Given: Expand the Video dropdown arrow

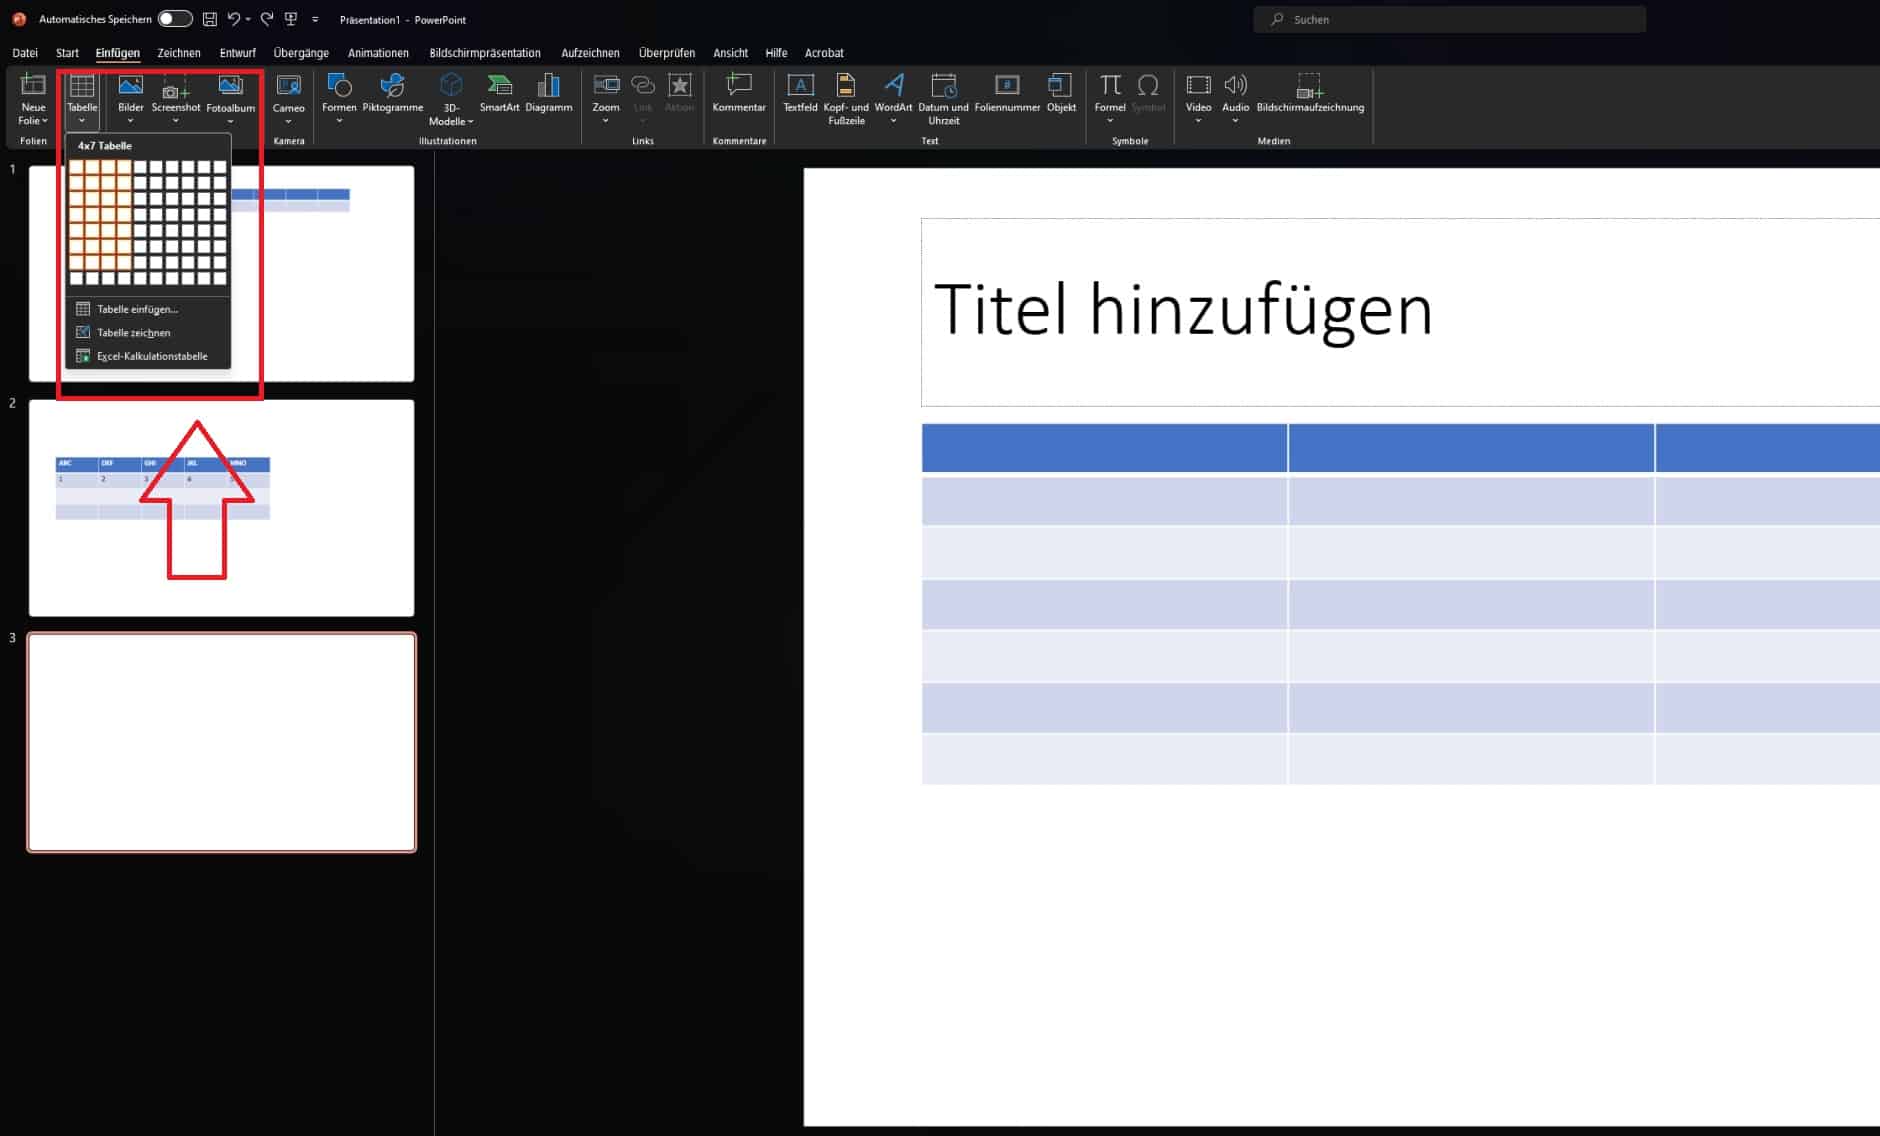Looking at the screenshot, I should pyautogui.click(x=1198, y=121).
